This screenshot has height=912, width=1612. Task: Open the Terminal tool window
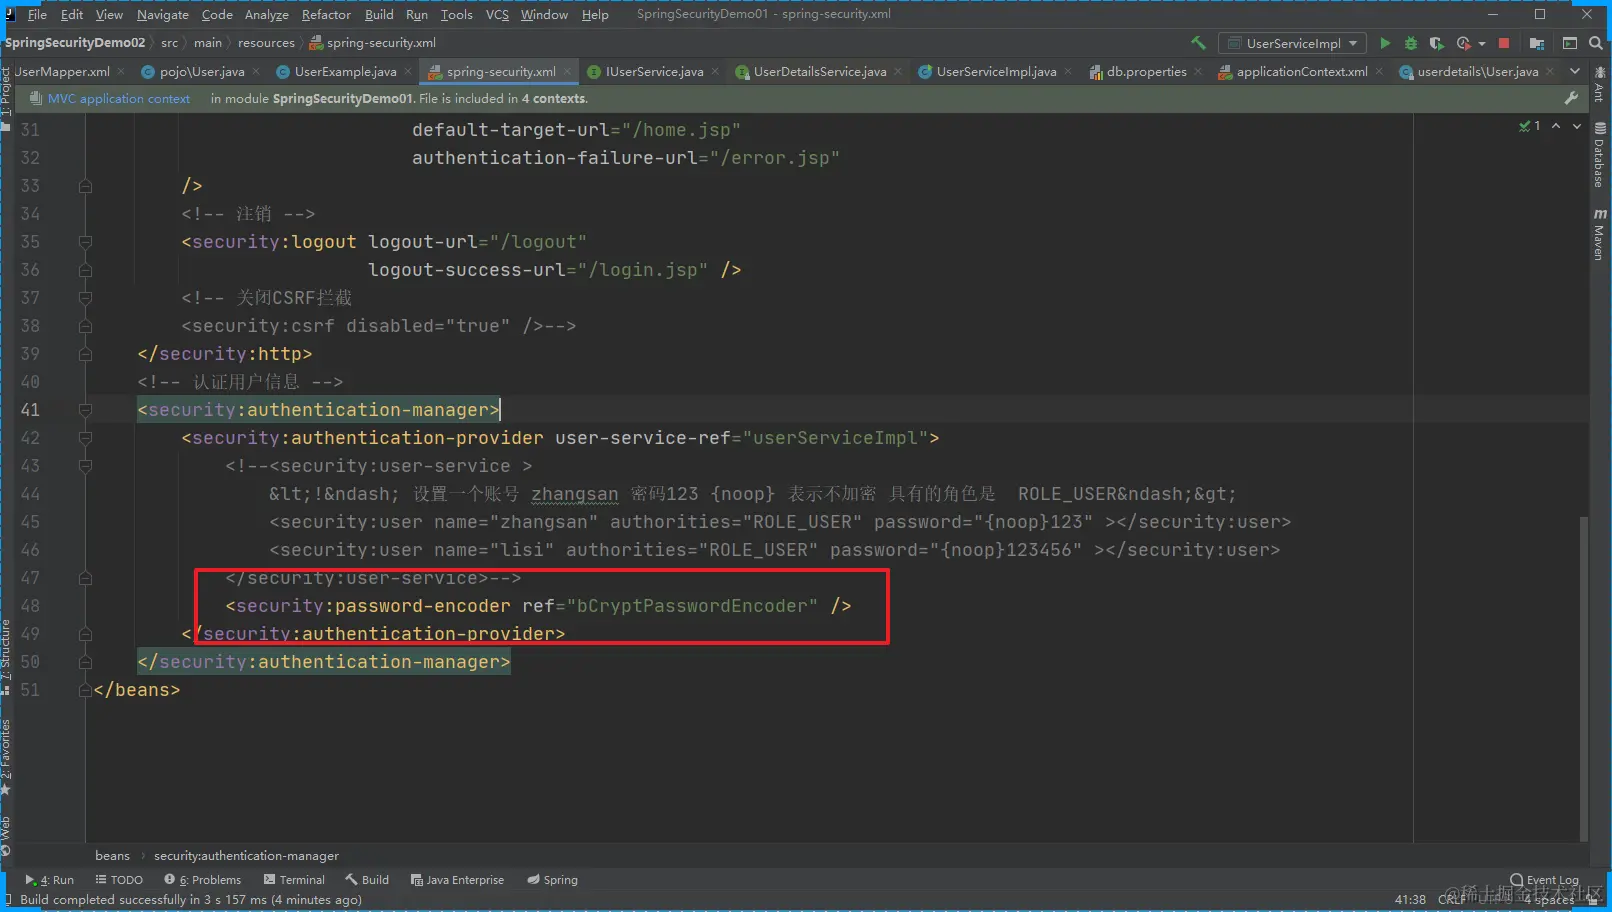[x=294, y=880]
